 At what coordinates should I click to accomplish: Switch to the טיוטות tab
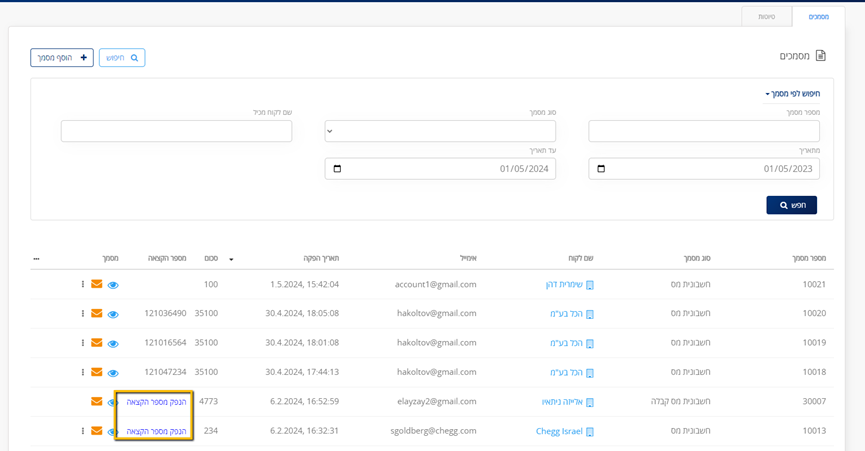point(766,17)
